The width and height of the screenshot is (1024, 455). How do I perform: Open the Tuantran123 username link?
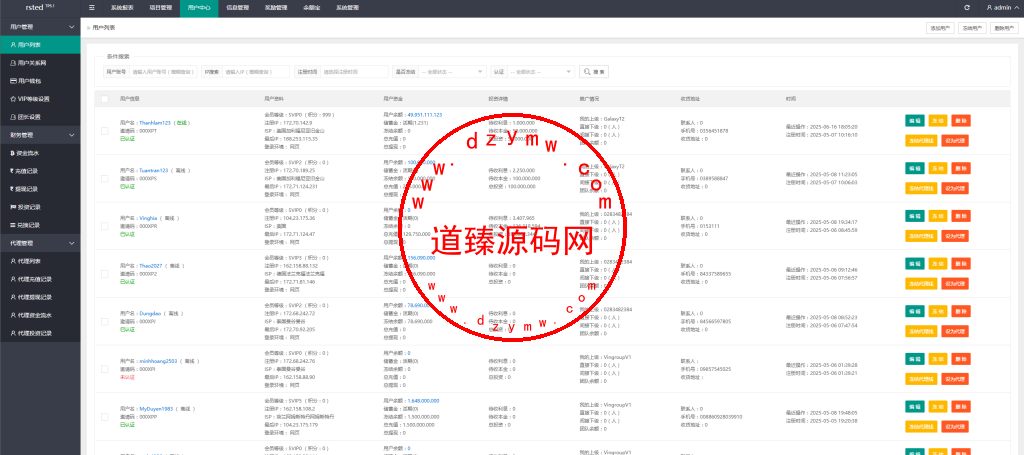coord(154,170)
